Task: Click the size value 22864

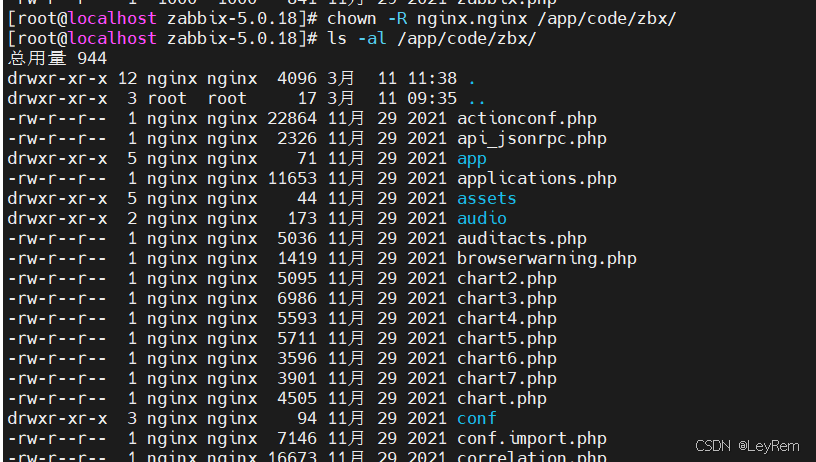Action: click(x=292, y=119)
